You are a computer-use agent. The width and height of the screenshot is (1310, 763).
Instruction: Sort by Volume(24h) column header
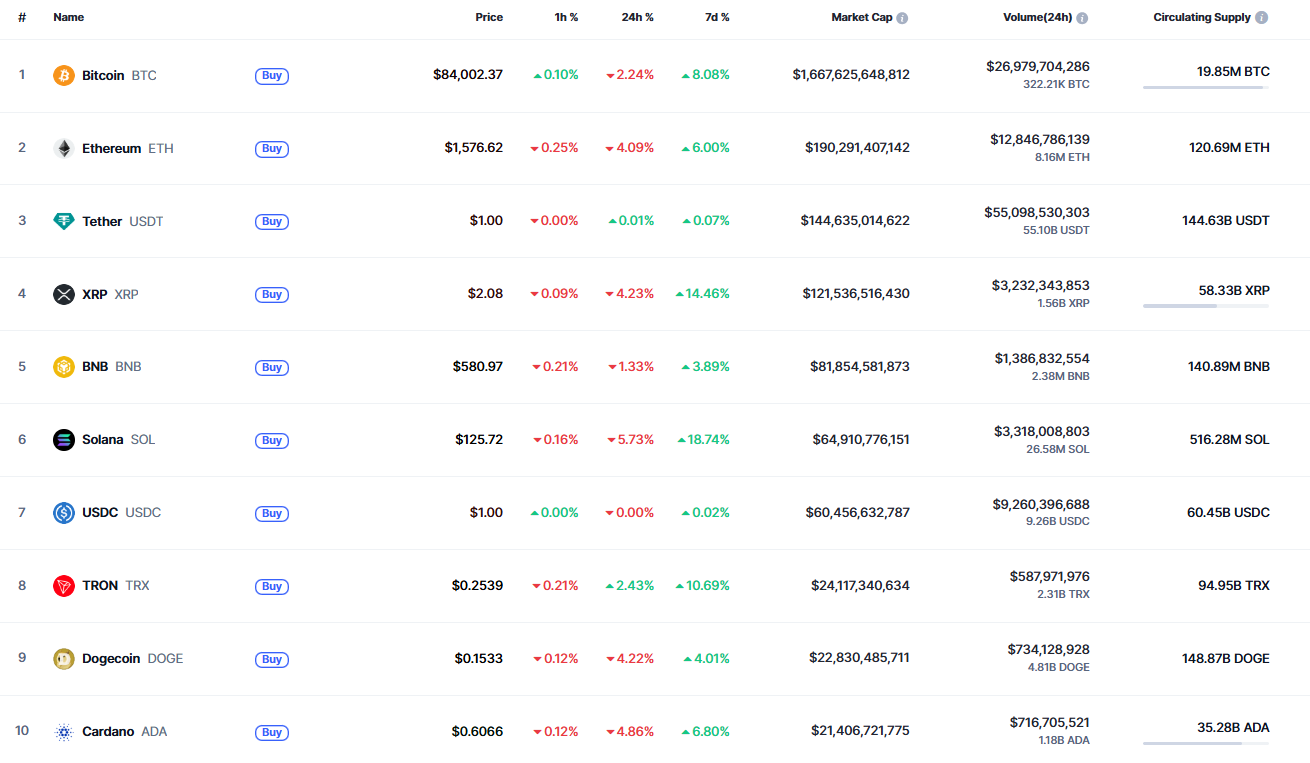[1038, 18]
